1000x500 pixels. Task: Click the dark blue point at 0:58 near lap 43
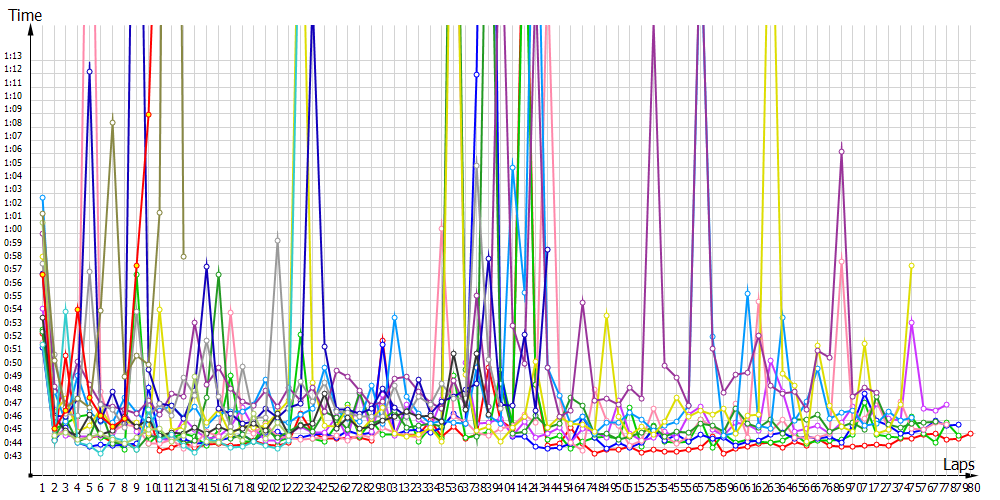pyautogui.click(x=548, y=249)
